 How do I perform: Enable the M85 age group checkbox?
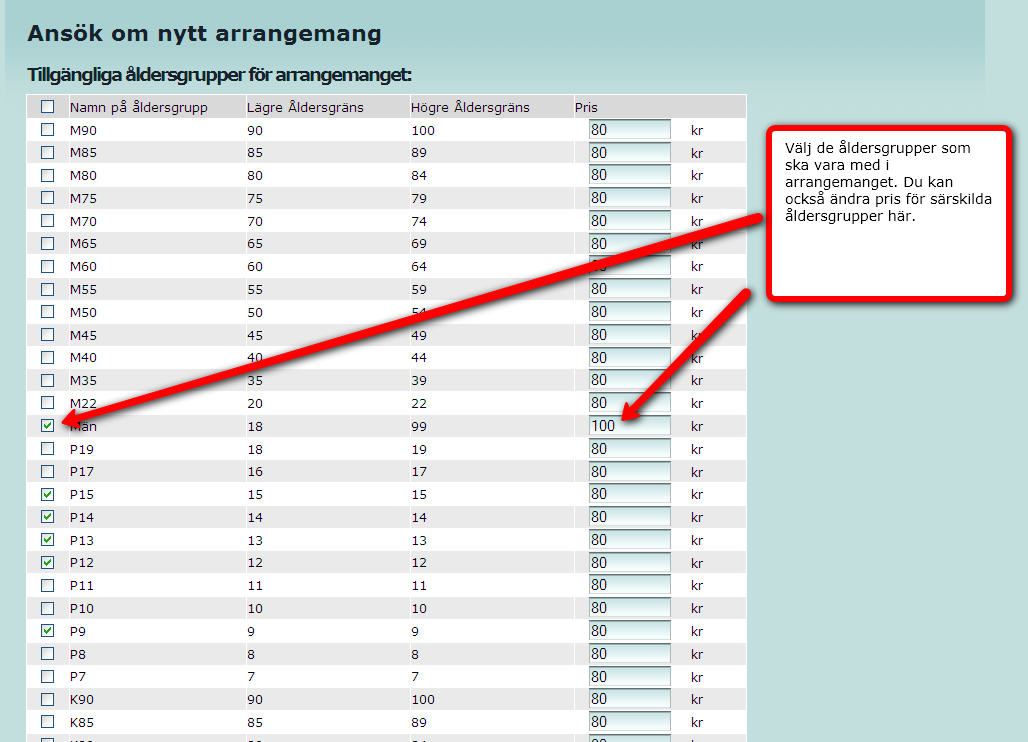pyautogui.click(x=47, y=153)
